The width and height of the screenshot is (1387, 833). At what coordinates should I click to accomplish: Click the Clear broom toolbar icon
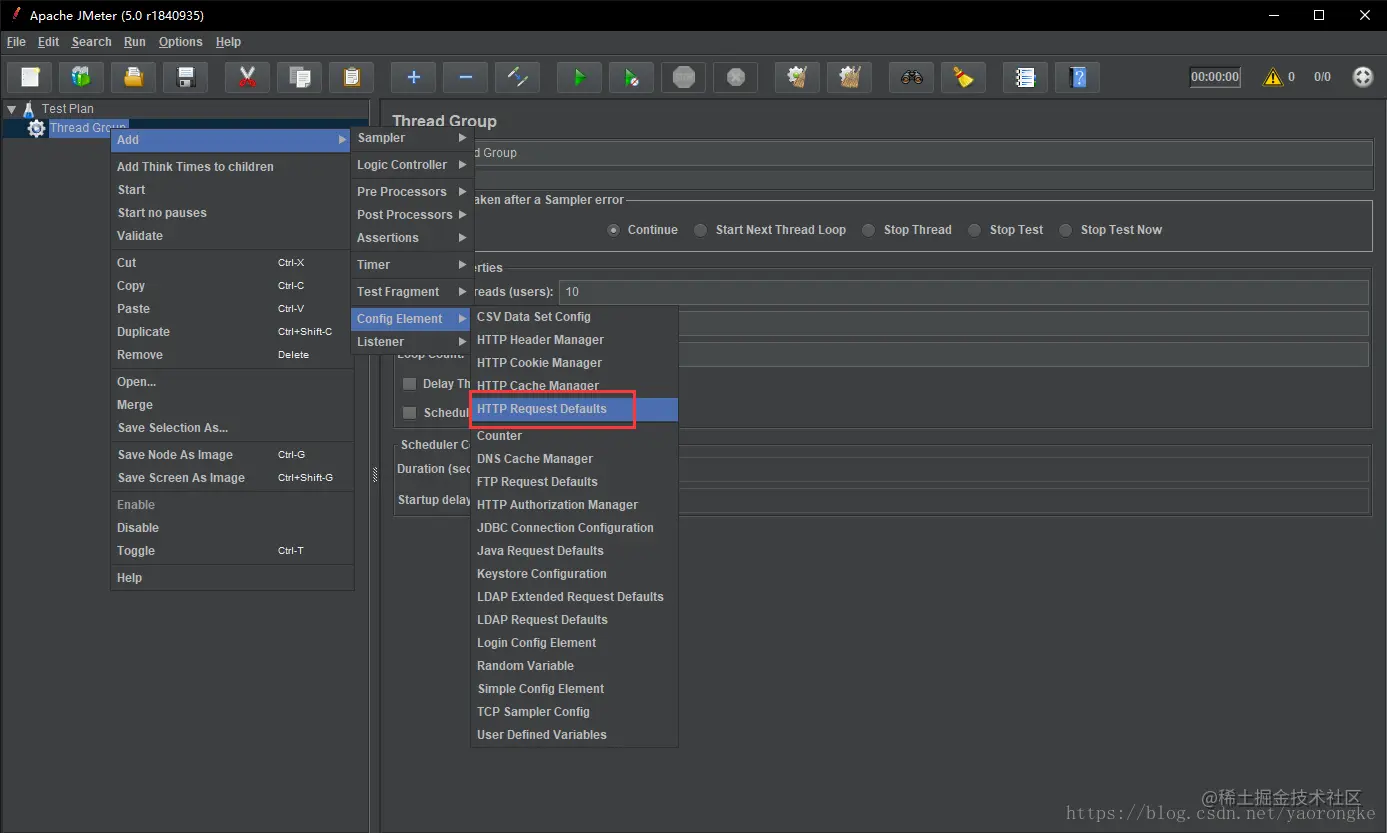point(797,77)
